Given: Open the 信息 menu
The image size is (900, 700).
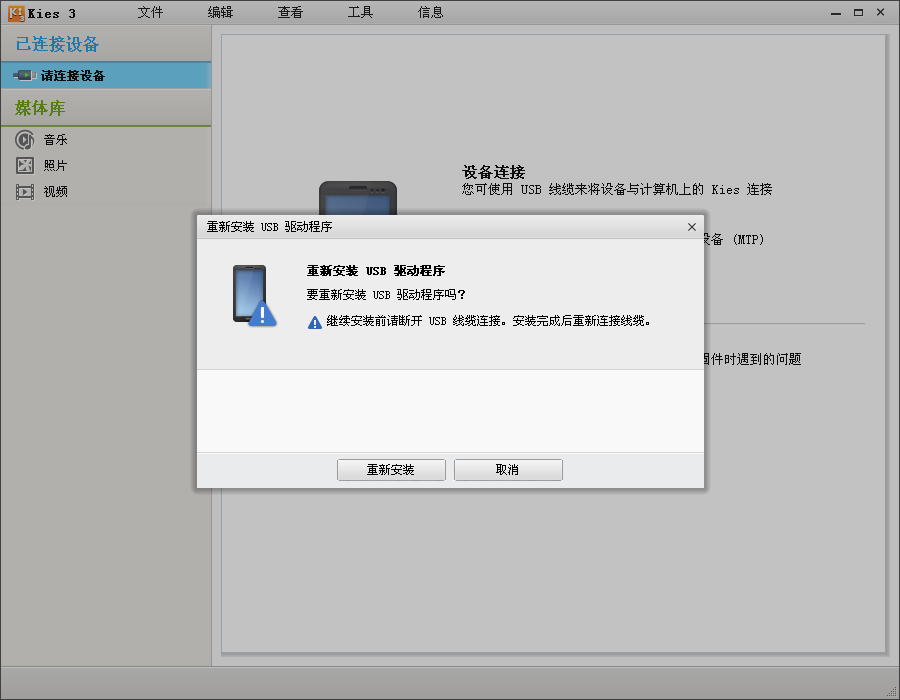Looking at the screenshot, I should point(430,13).
